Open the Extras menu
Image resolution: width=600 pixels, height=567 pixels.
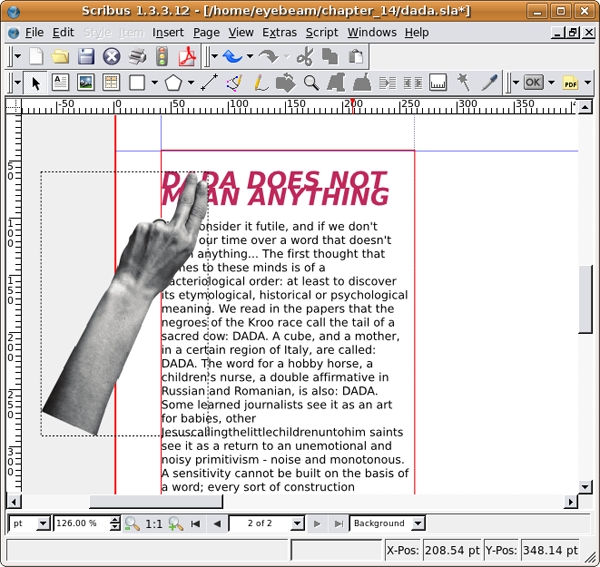pyautogui.click(x=279, y=32)
